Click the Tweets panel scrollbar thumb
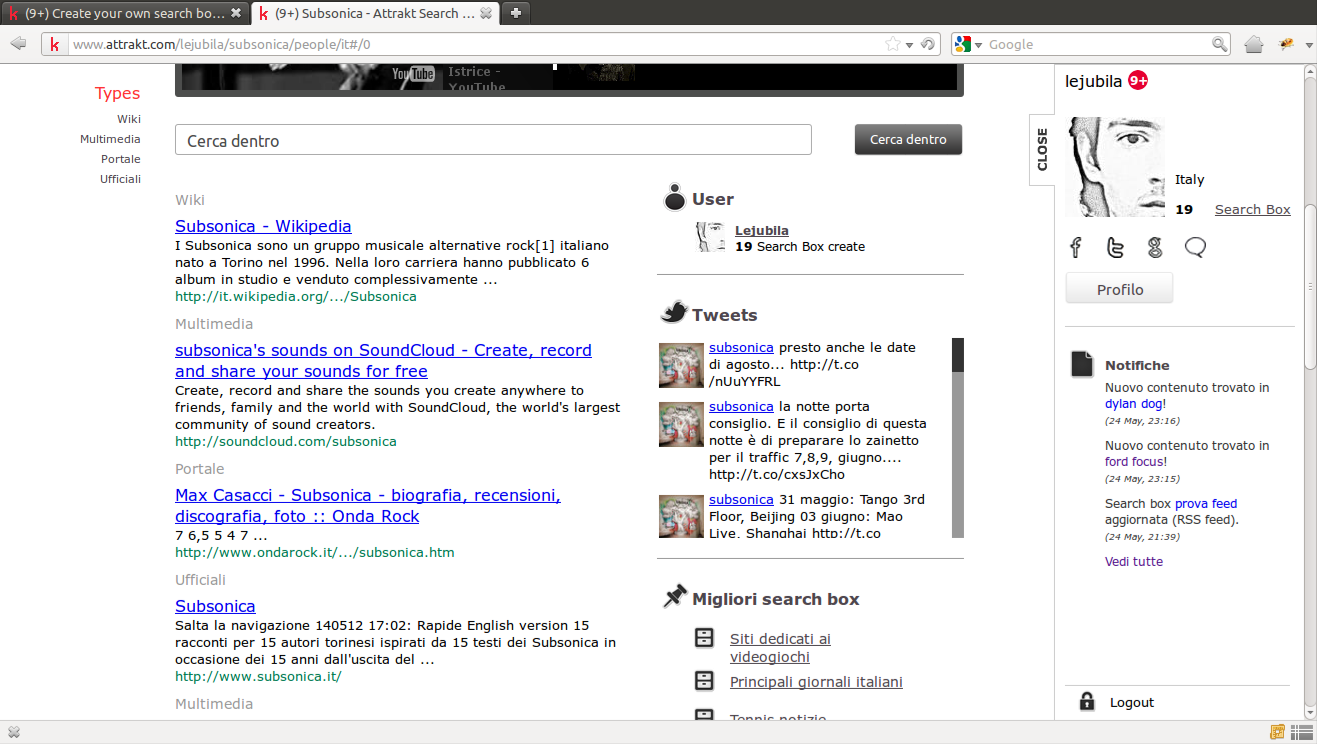The image size is (1317, 744). pos(958,355)
